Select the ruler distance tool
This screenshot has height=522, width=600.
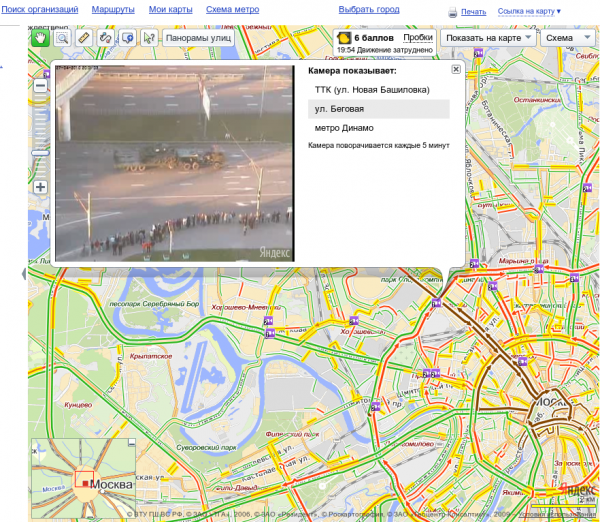(x=84, y=38)
